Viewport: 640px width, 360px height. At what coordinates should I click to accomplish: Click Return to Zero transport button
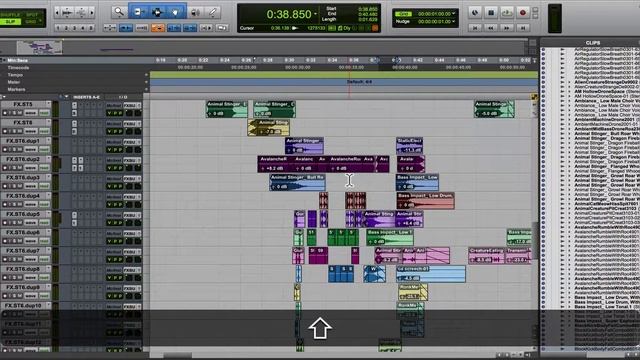(x=475, y=28)
